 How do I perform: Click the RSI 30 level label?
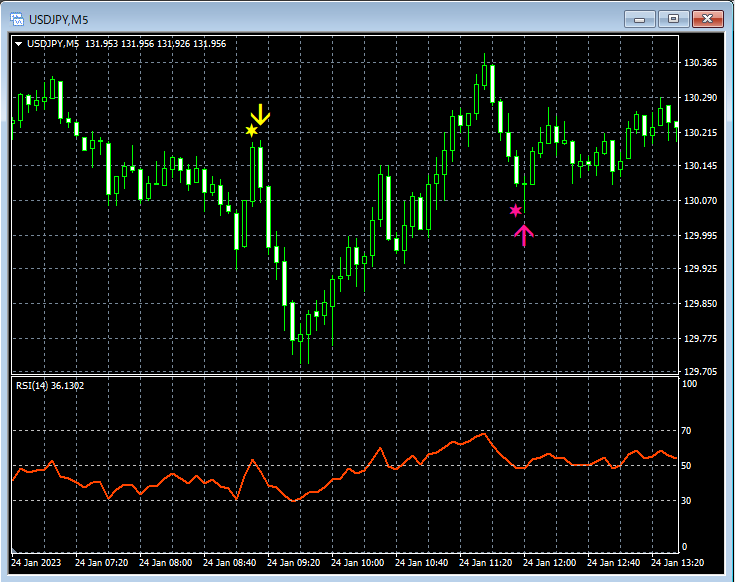pos(686,501)
